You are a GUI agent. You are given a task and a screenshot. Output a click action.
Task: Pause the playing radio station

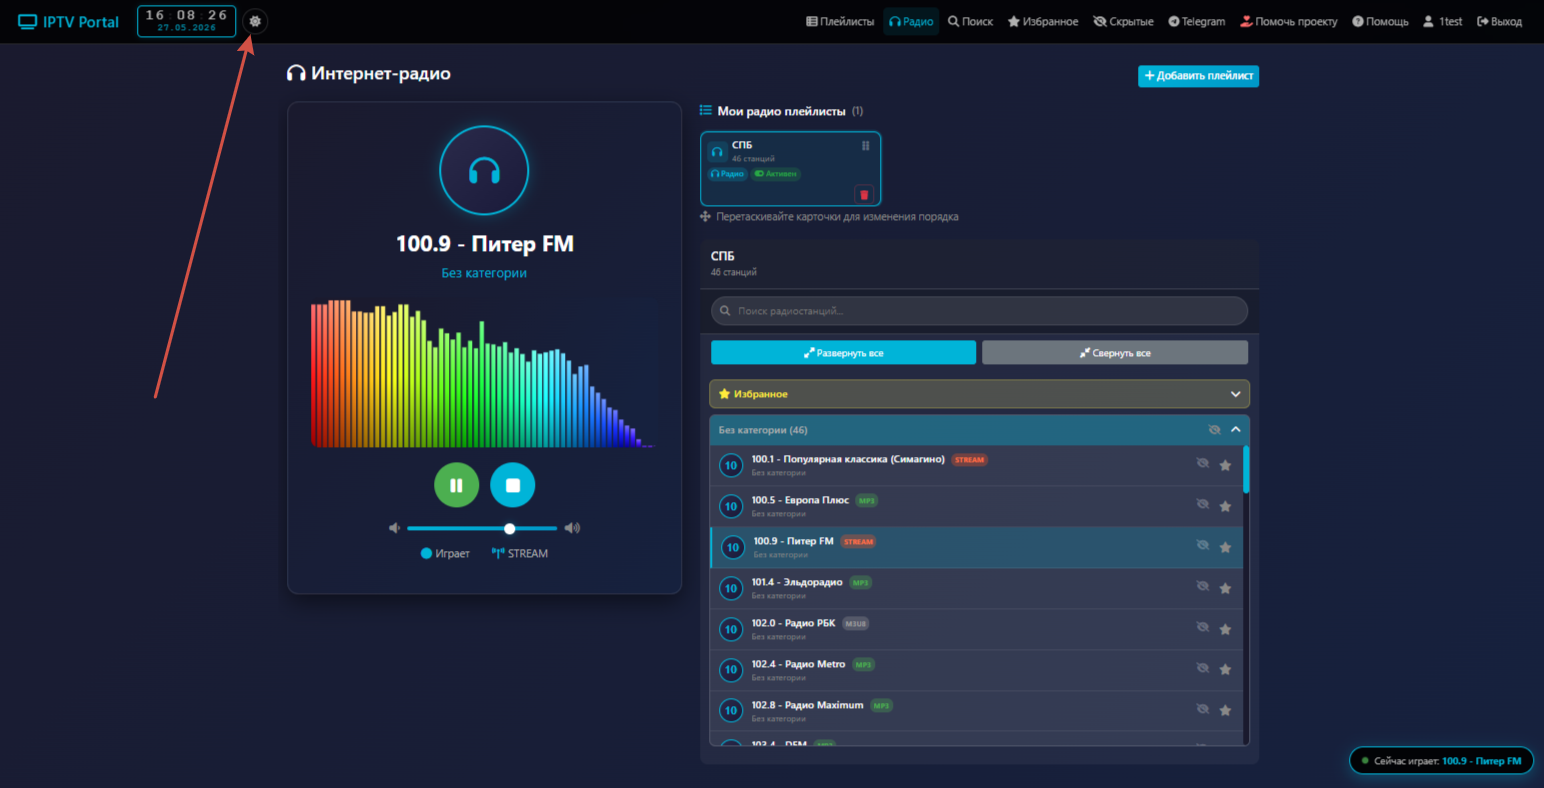click(456, 485)
